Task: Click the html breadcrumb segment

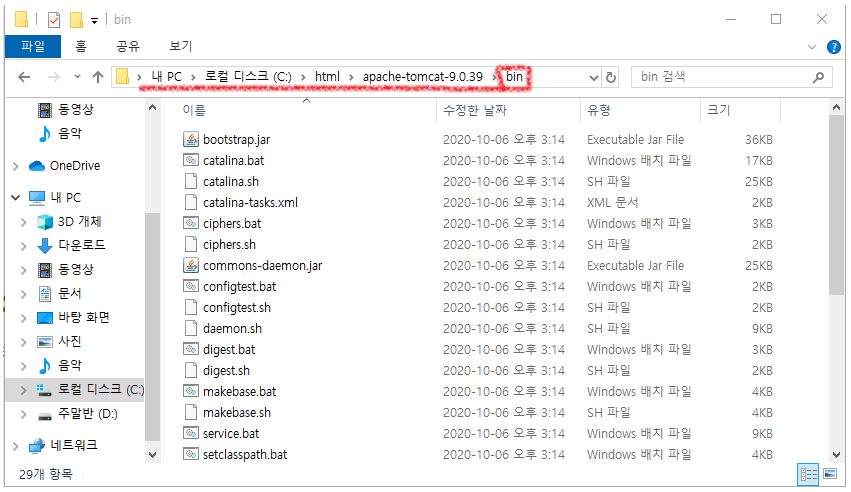Action: 327,77
